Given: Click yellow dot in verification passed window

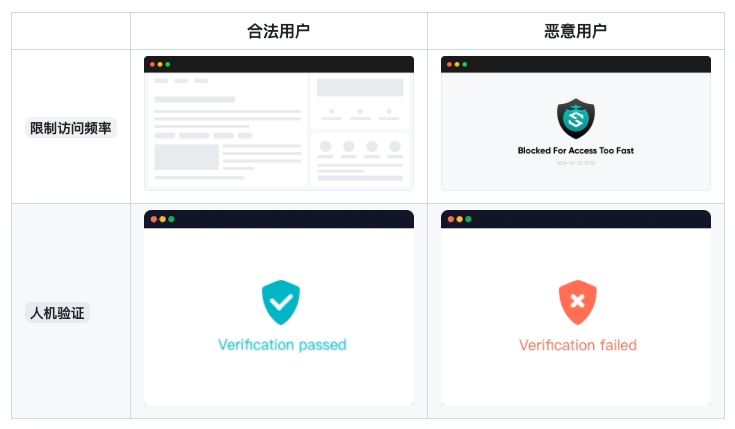Looking at the screenshot, I should click(163, 219).
